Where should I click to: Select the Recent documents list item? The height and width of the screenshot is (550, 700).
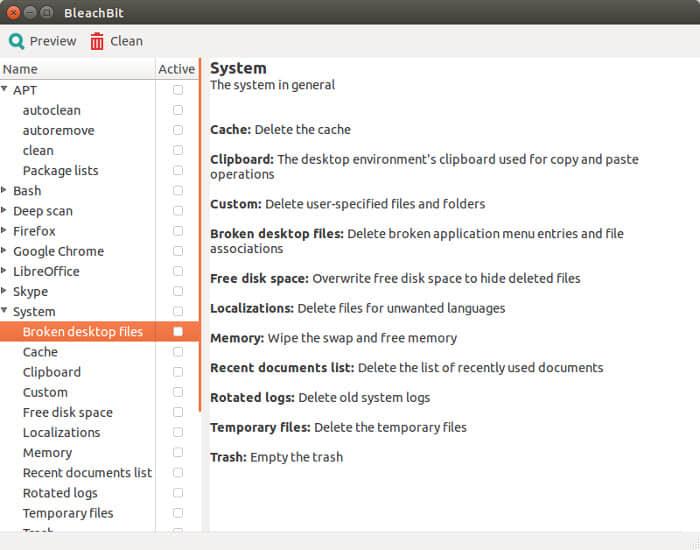point(87,473)
